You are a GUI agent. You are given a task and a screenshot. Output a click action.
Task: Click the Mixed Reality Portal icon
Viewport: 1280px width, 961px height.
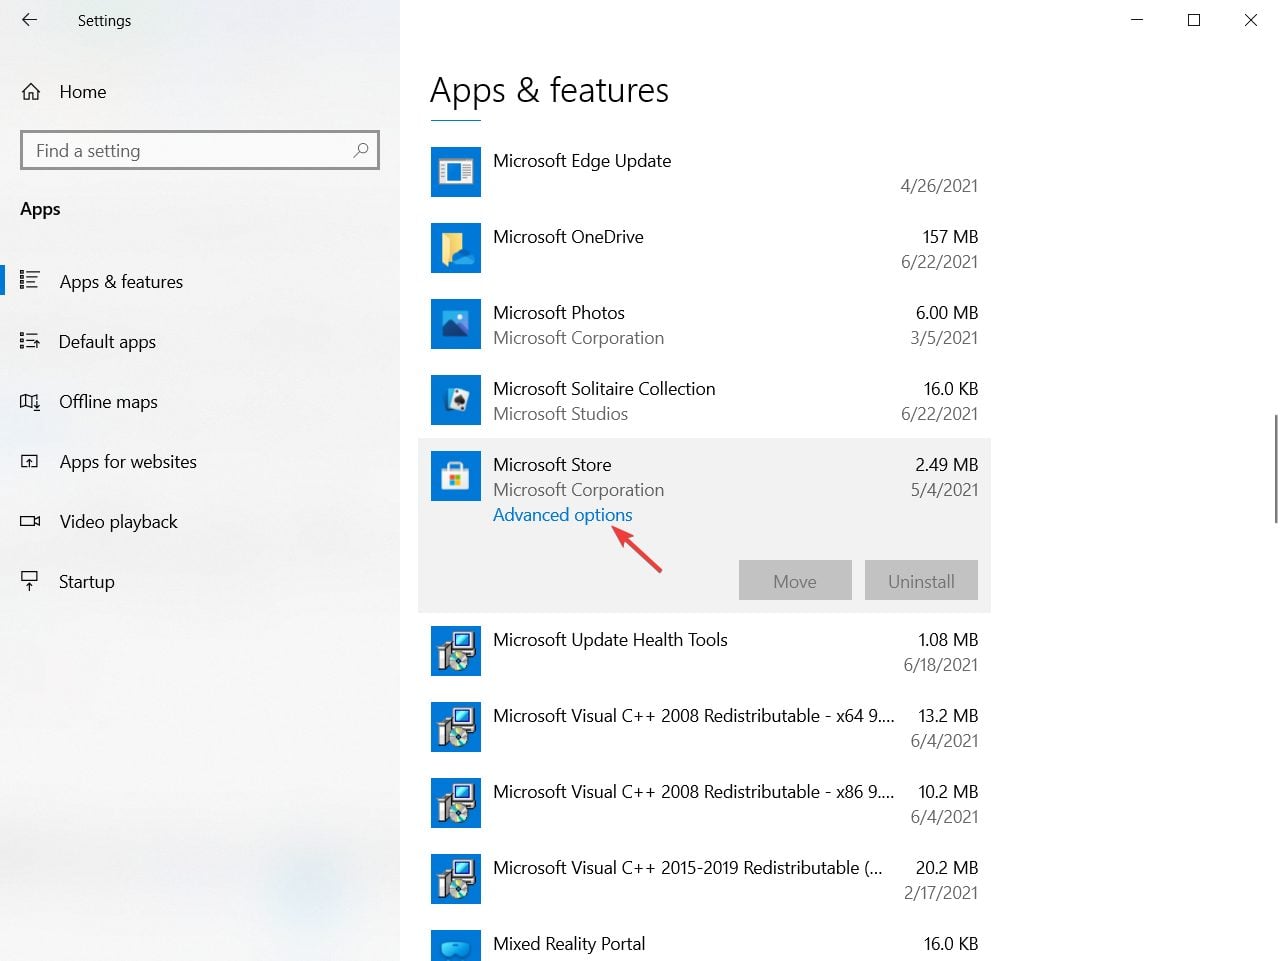(455, 944)
